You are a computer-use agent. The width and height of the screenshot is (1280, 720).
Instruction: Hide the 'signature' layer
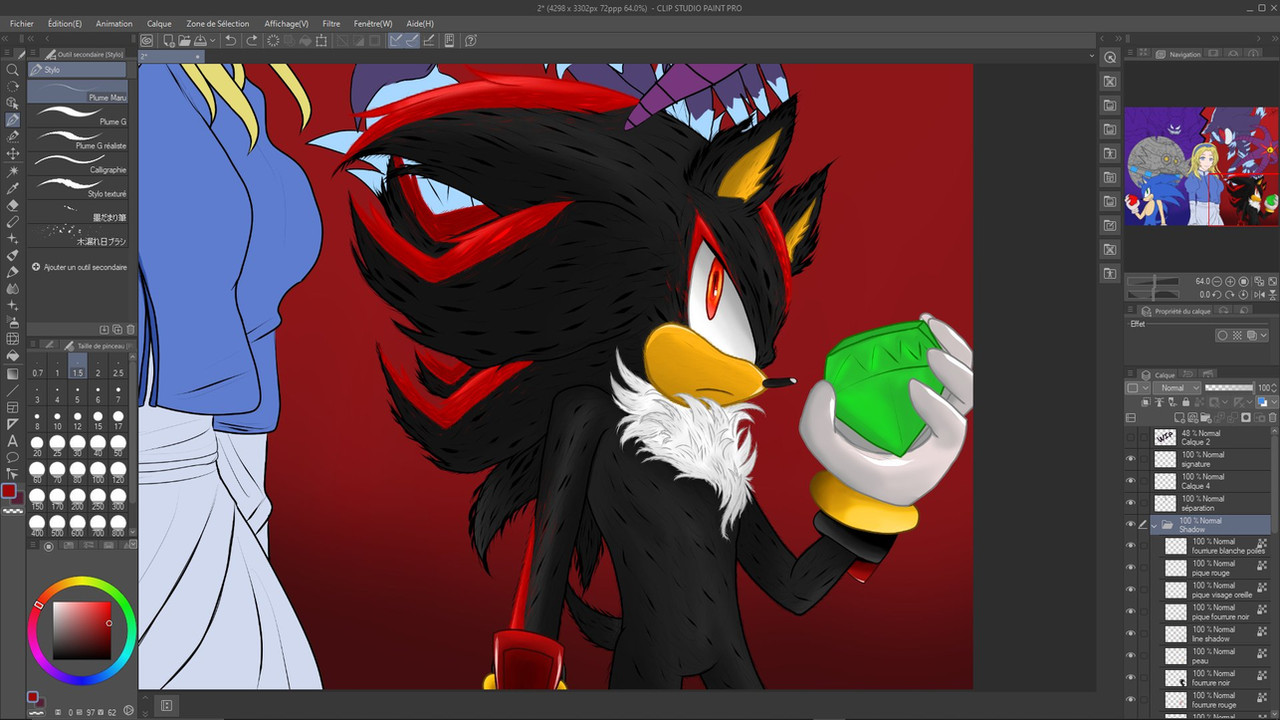[x=1130, y=460]
